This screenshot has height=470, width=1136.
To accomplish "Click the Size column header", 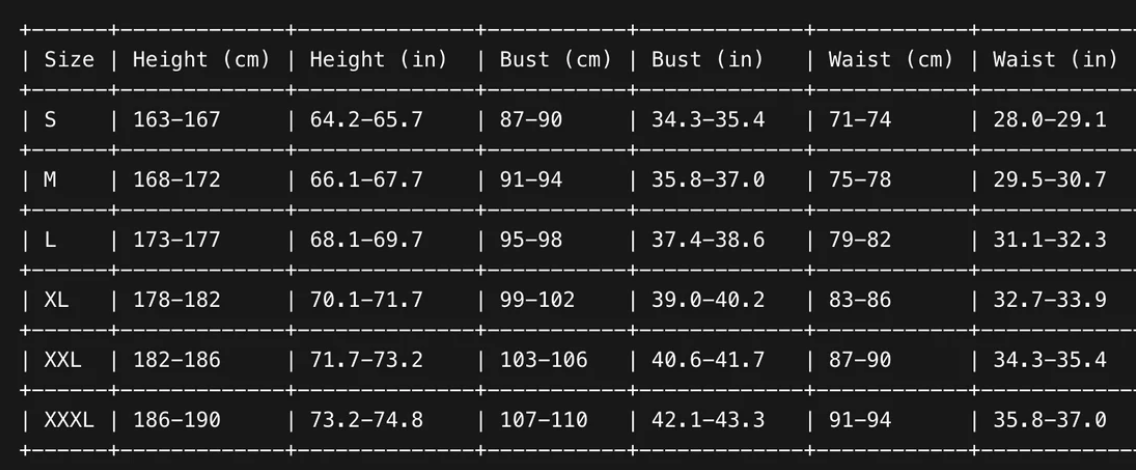I will [69, 59].
